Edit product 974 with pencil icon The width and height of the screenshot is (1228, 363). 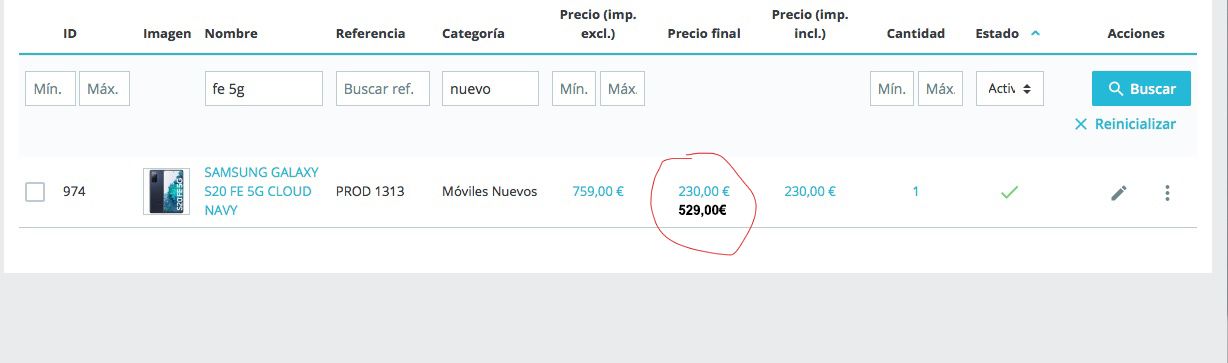click(x=1119, y=192)
